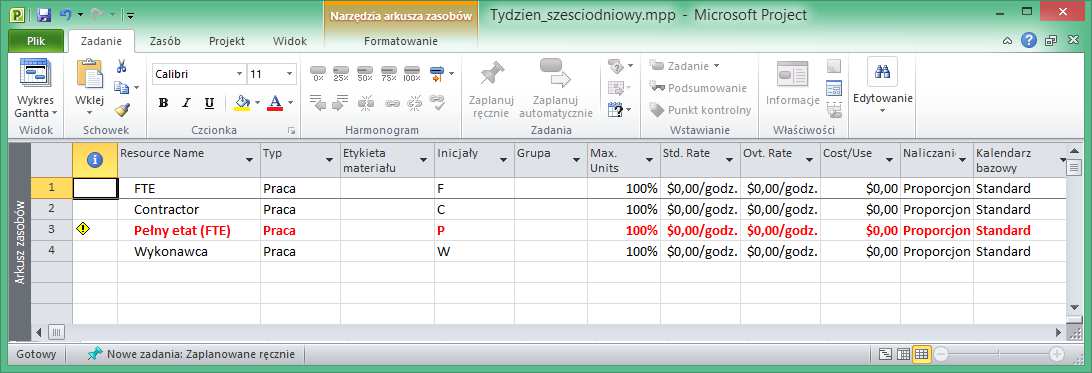Expand the font color dropdown arrow
Image resolution: width=1092 pixels, height=373 pixels.
pos(290,103)
